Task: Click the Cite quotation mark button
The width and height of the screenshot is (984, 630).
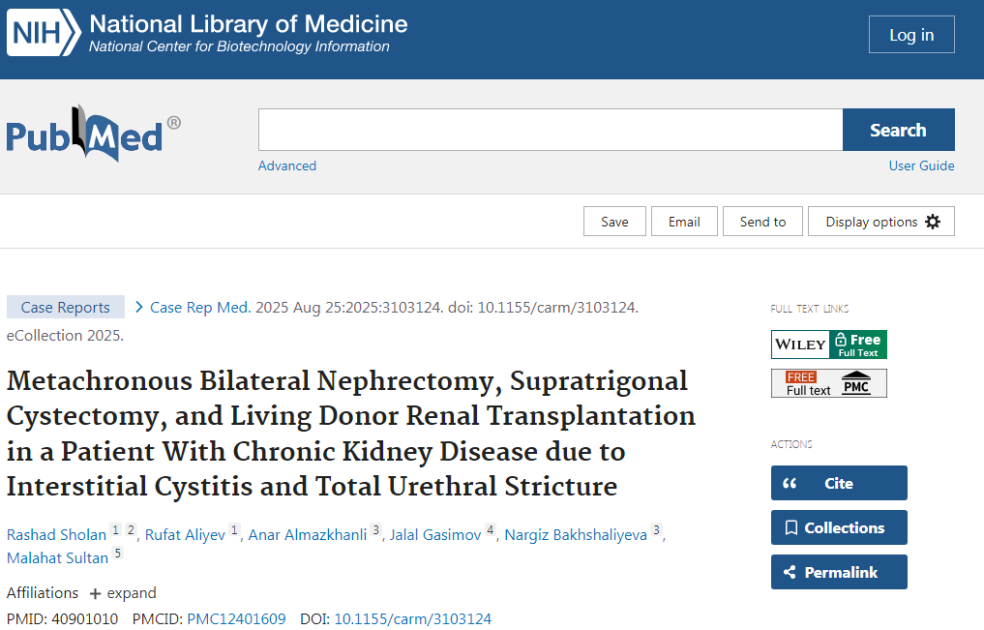Action: pos(838,483)
